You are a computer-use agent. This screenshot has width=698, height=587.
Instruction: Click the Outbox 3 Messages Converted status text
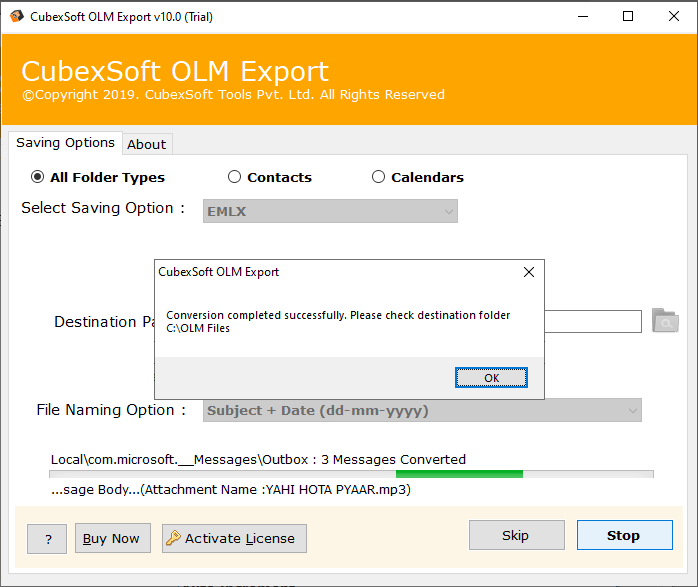tap(258, 459)
